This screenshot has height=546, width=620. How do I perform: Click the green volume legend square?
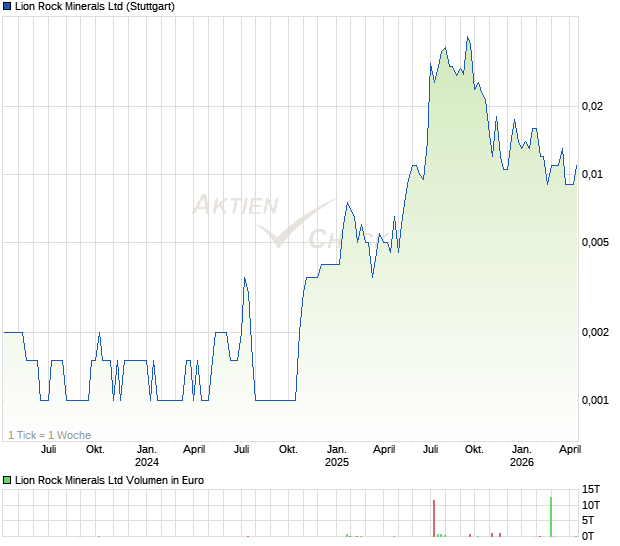coord(7,480)
